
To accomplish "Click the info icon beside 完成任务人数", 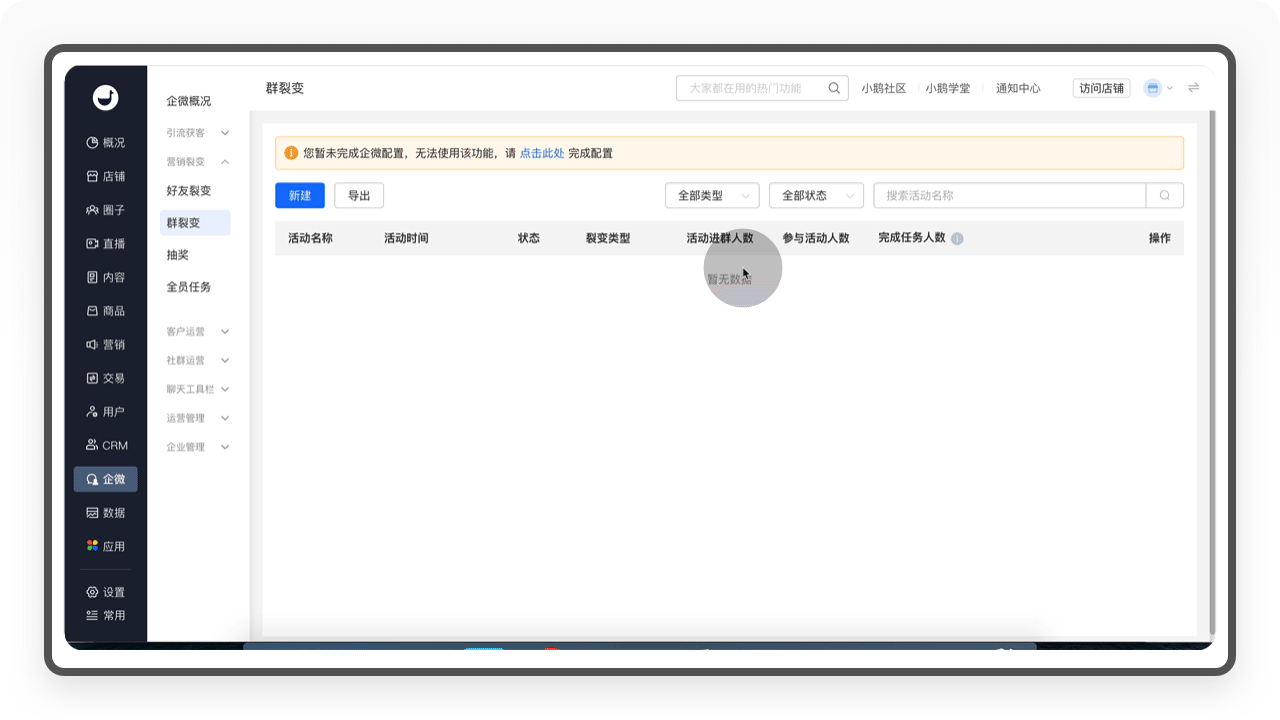I will tap(957, 239).
